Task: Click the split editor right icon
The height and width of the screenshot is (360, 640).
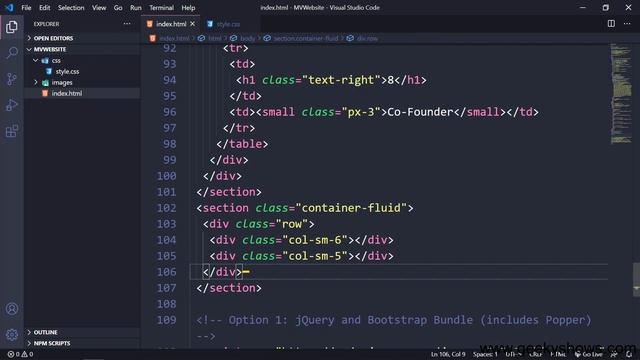Action: click(611, 24)
